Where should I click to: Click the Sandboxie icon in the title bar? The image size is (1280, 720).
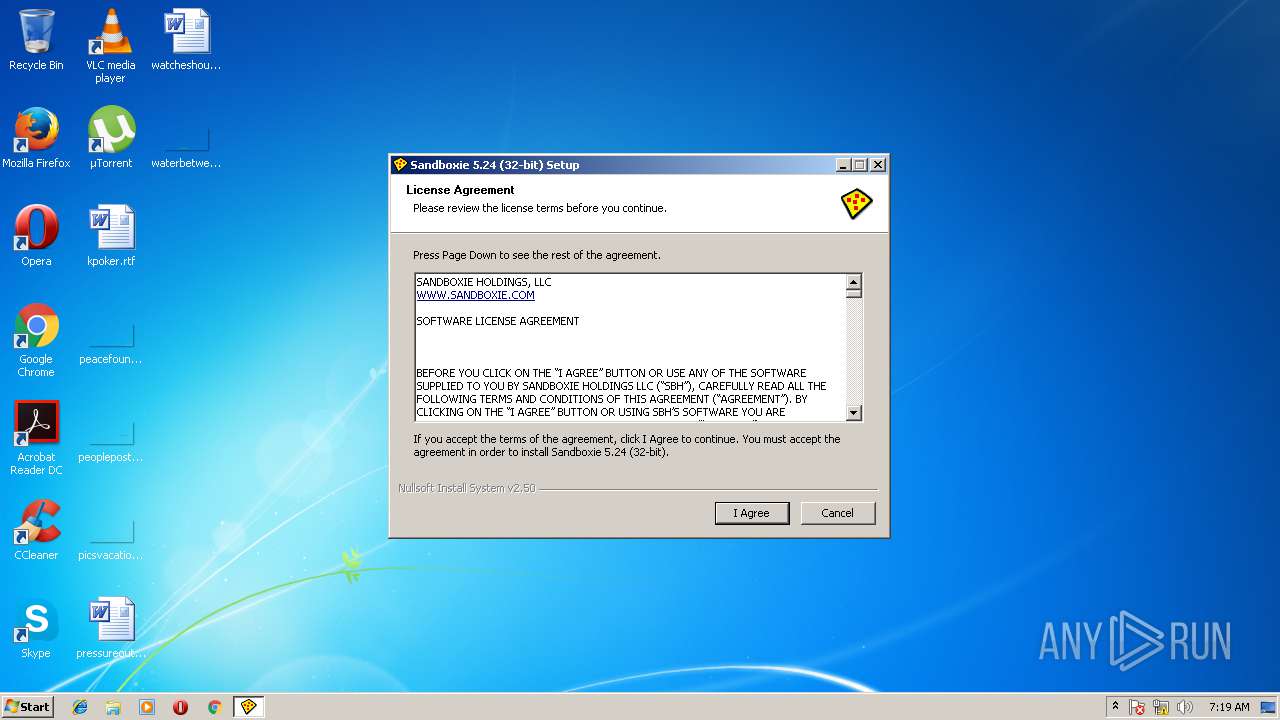(400, 165)
